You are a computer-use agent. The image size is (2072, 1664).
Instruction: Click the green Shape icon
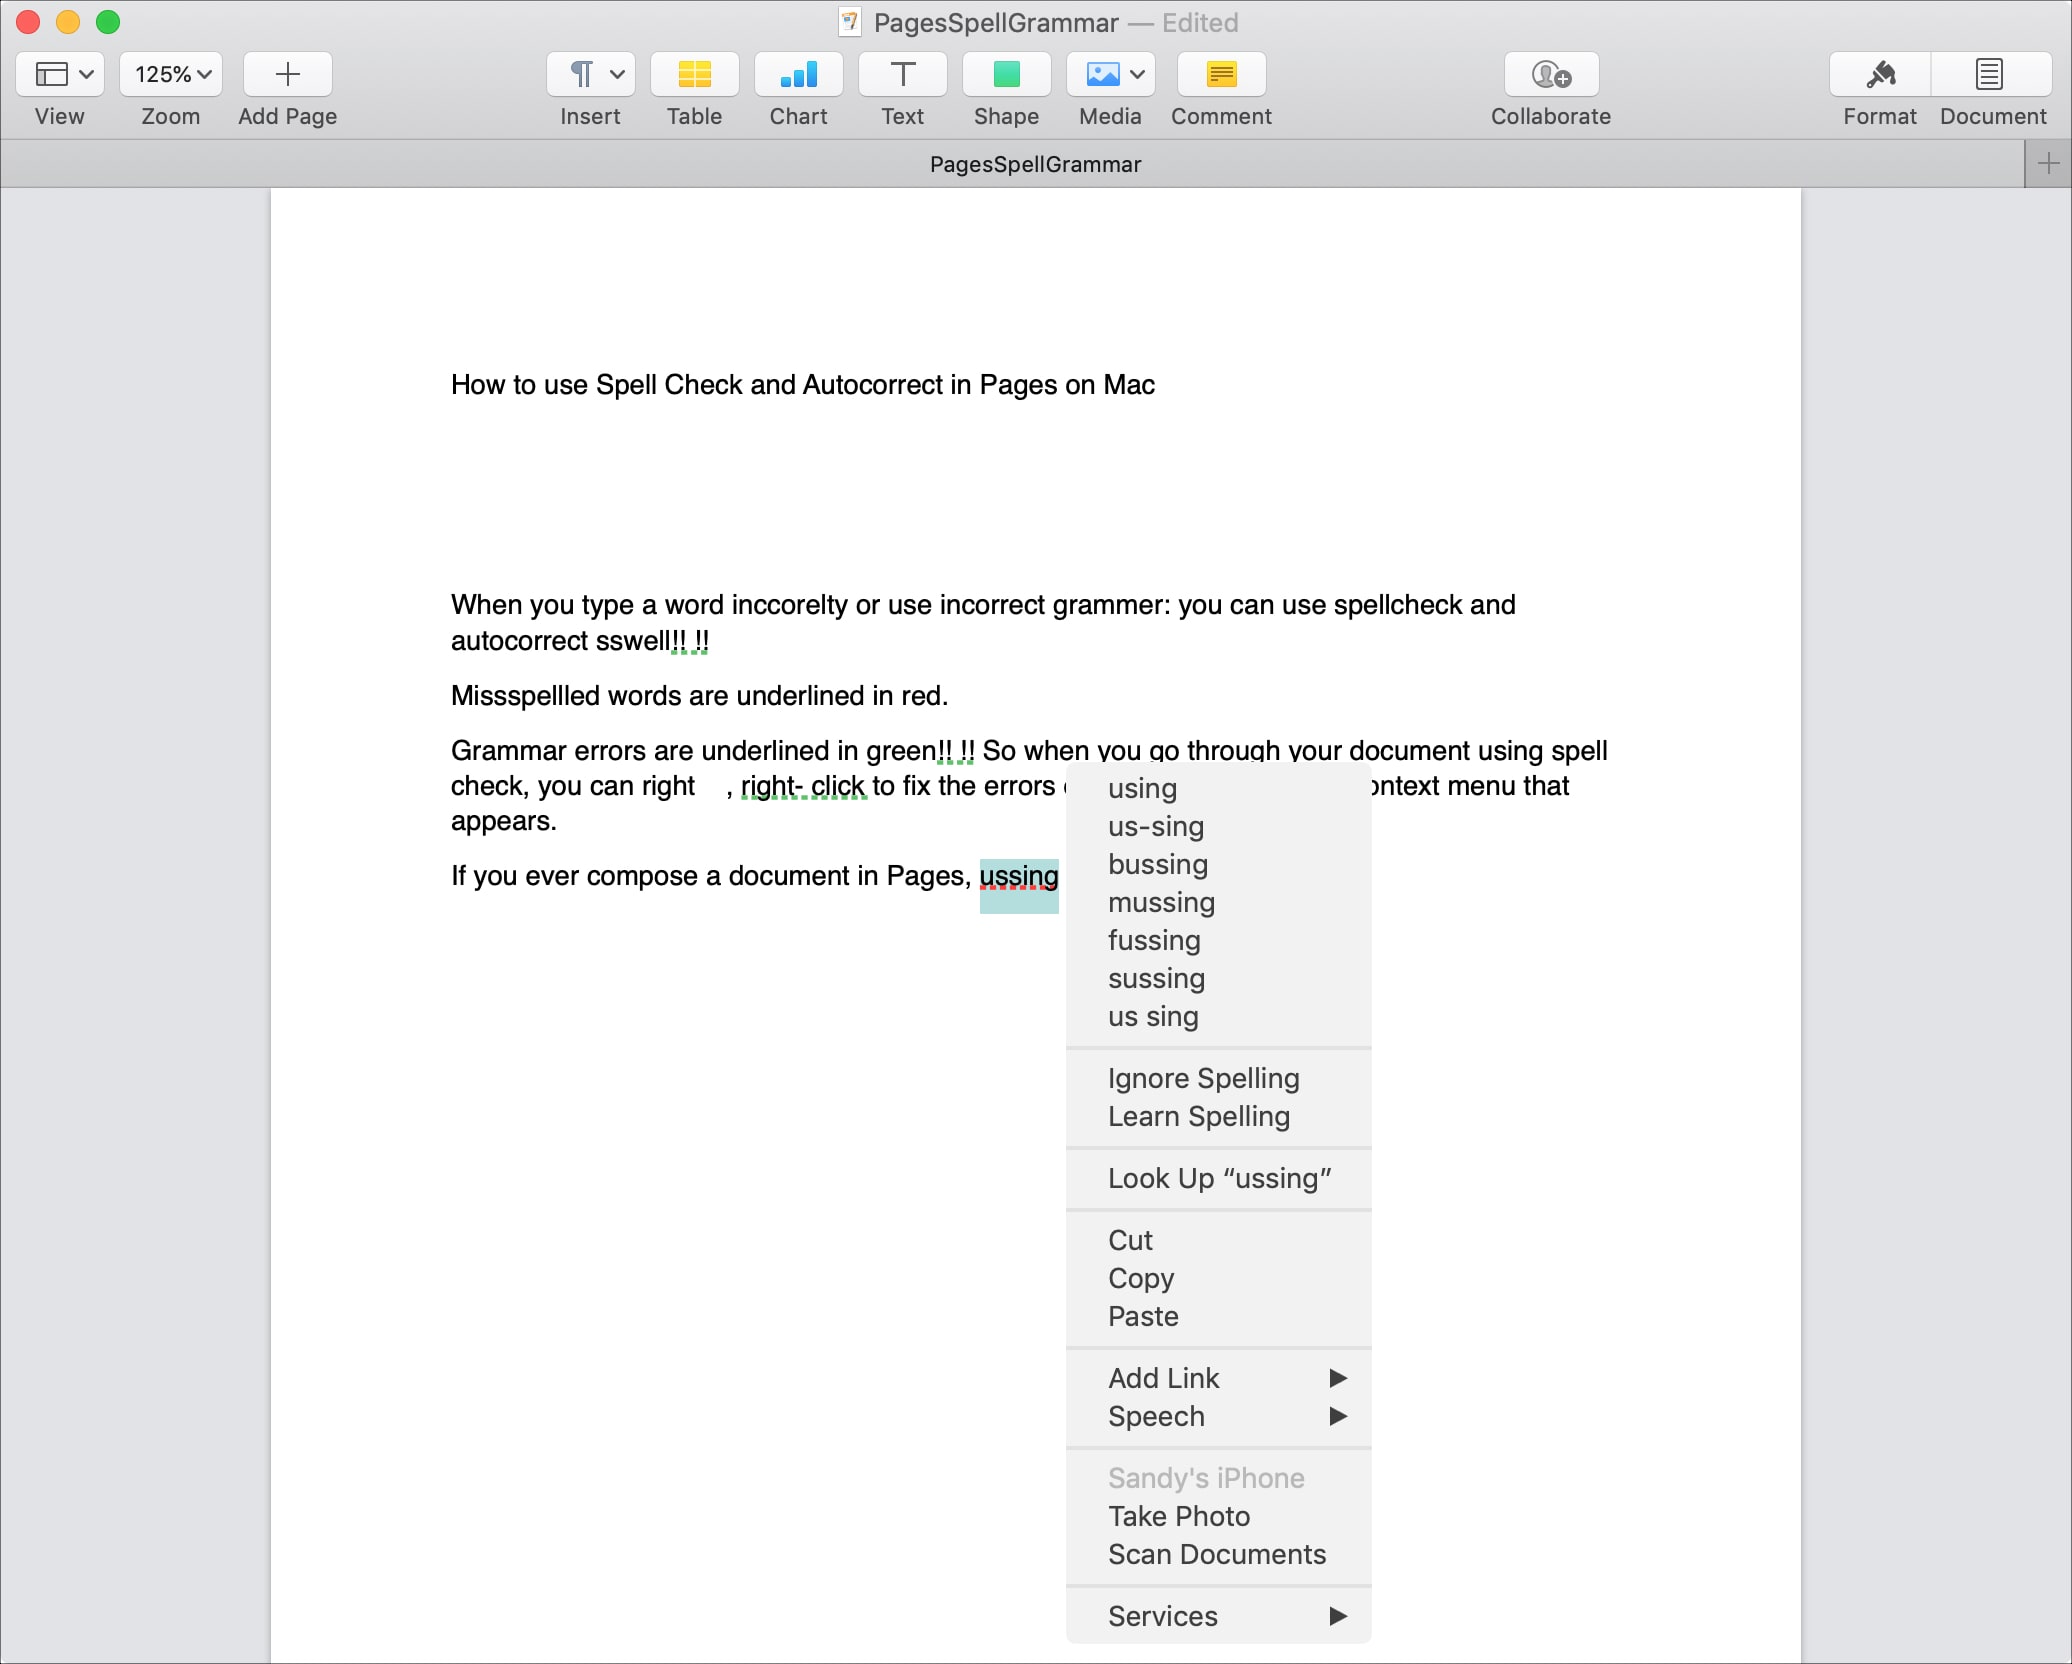[x=1006, y=75]
